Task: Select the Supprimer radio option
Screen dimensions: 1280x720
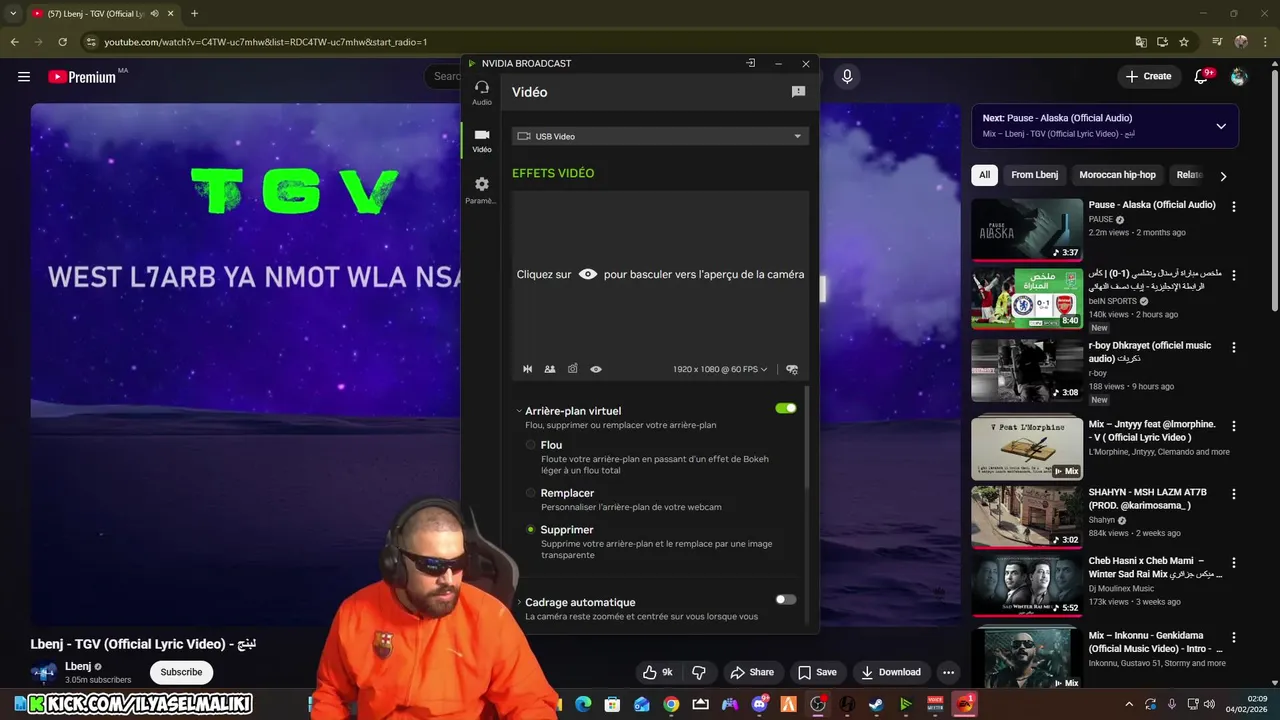Action: (x=531, y=530)
